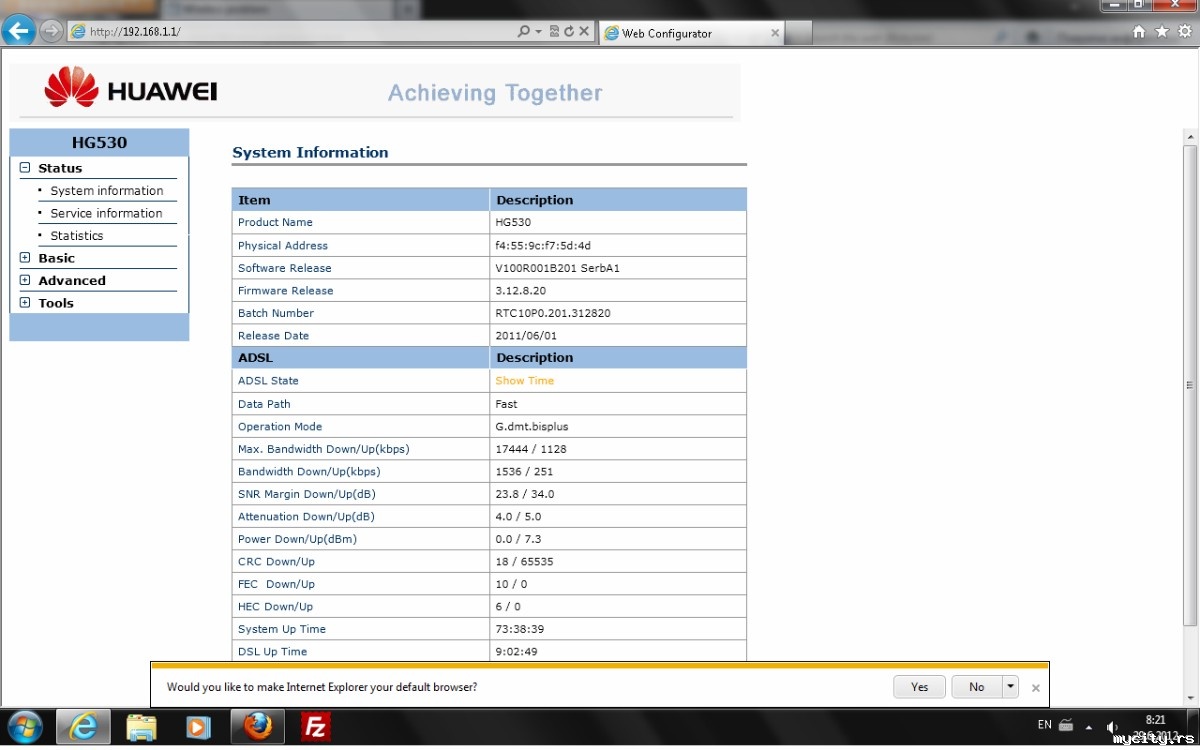Open Favorites with the star icon

[1161, 32]
